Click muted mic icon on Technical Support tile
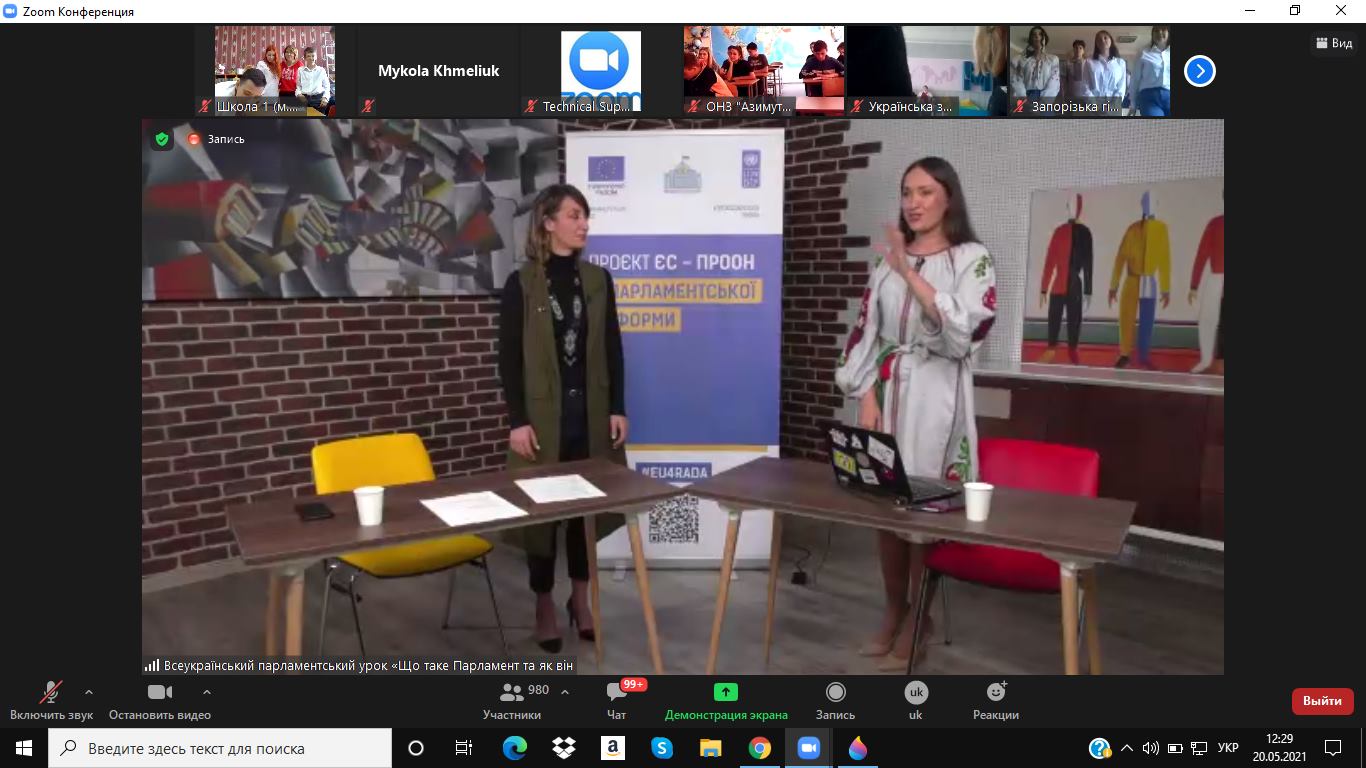1366x768 pixels. [x=531, y=106]
